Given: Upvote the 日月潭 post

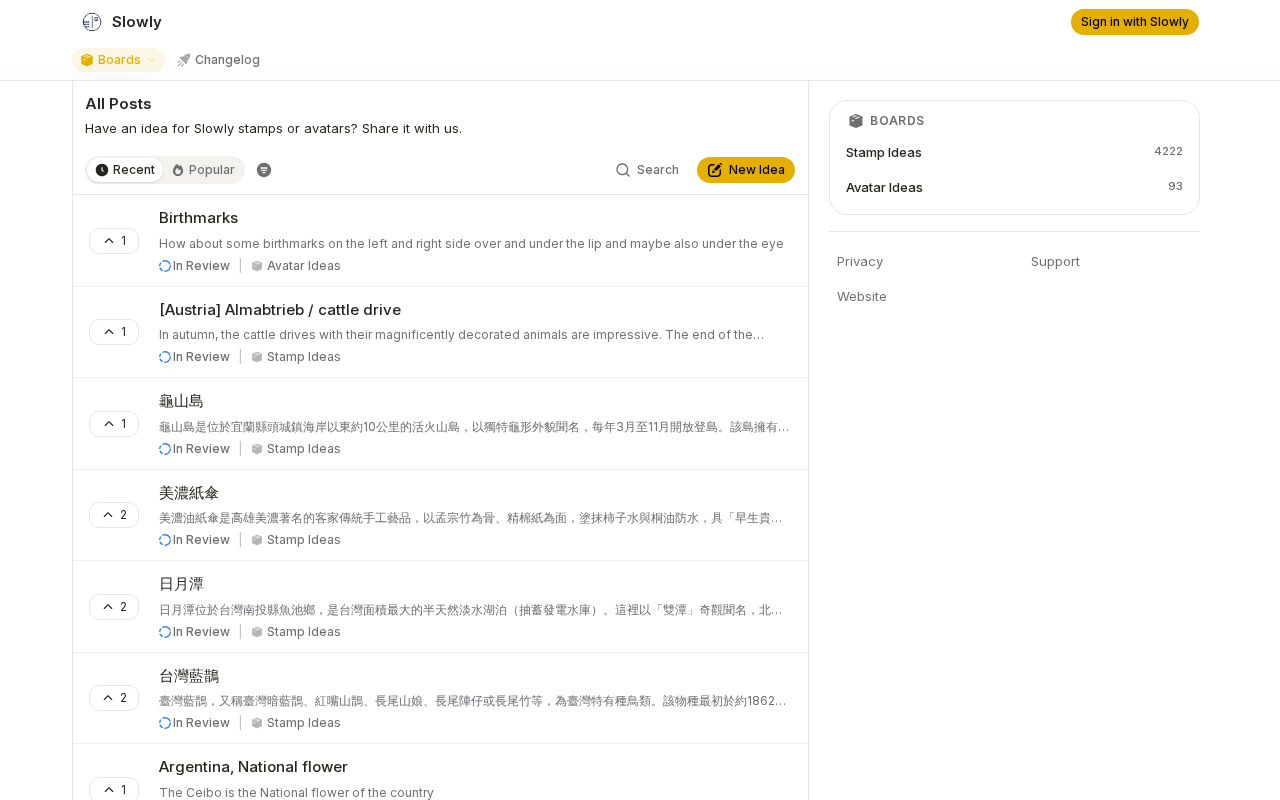Looking at the screenshot, I should coord(114,607).
